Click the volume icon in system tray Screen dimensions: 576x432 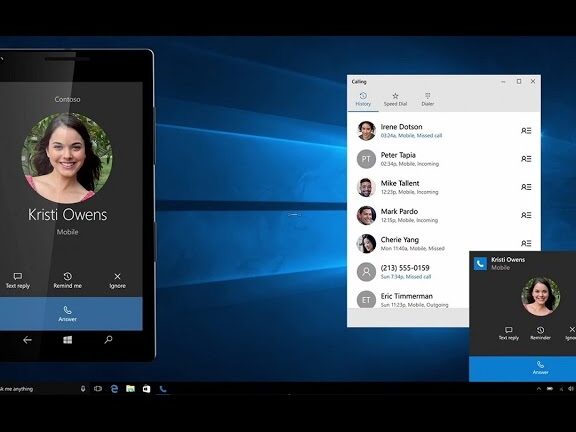(570, 388)
